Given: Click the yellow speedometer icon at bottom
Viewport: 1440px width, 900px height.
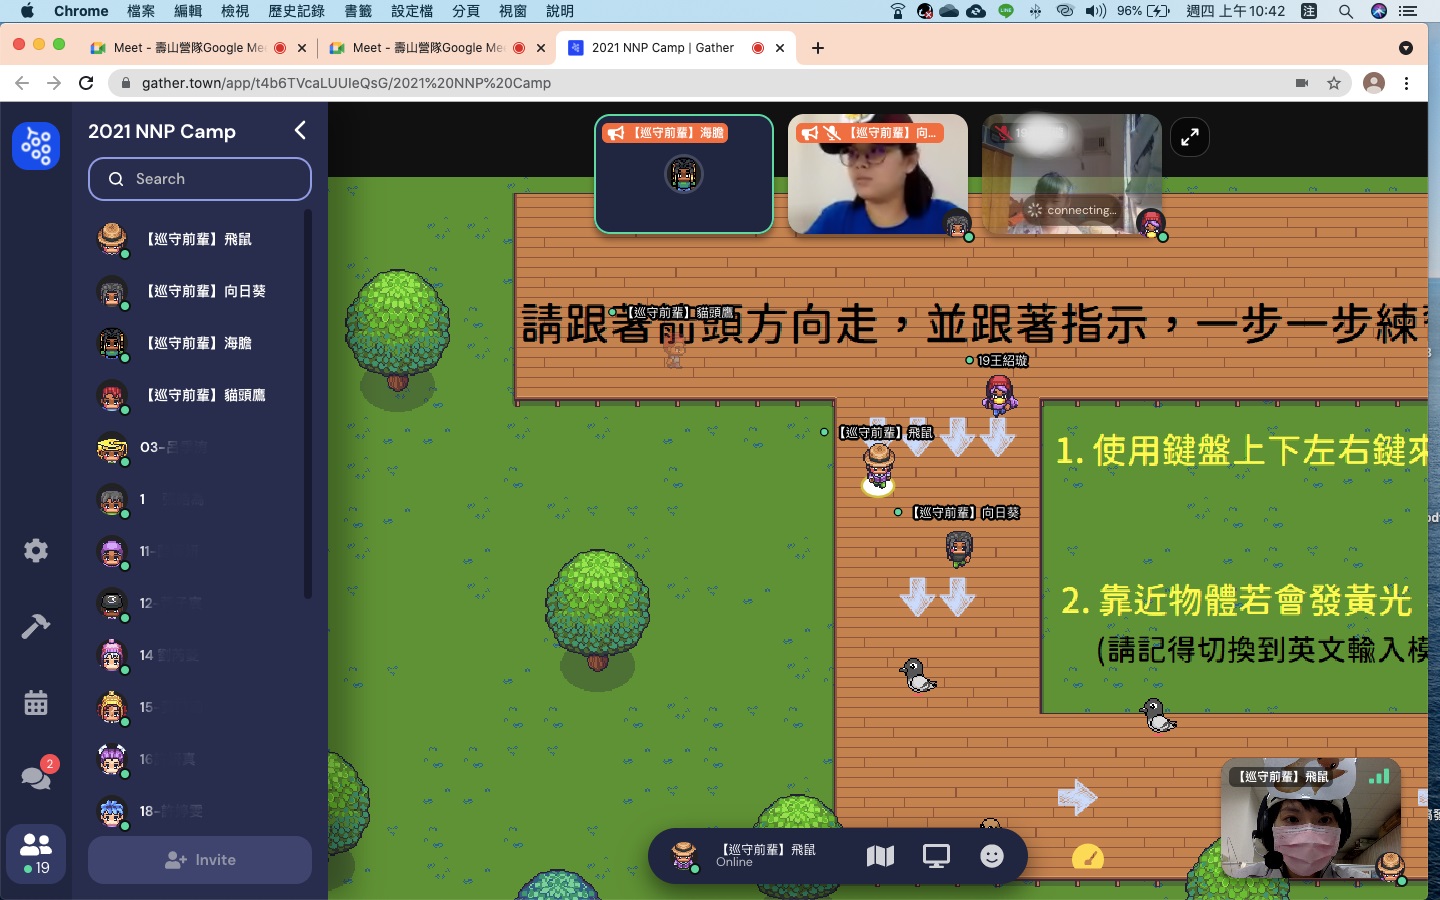Looking at the screenshot, I should 1088,857.
